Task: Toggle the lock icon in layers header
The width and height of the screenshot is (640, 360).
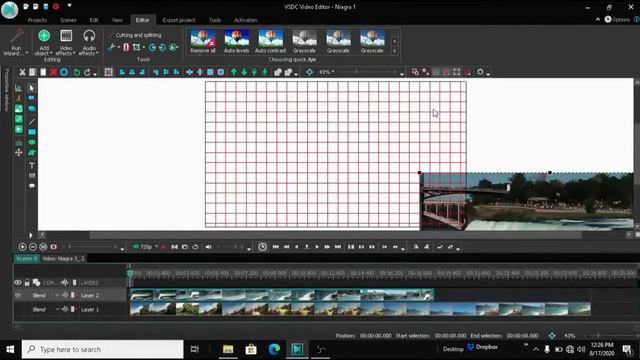Action: coord(27,282)
